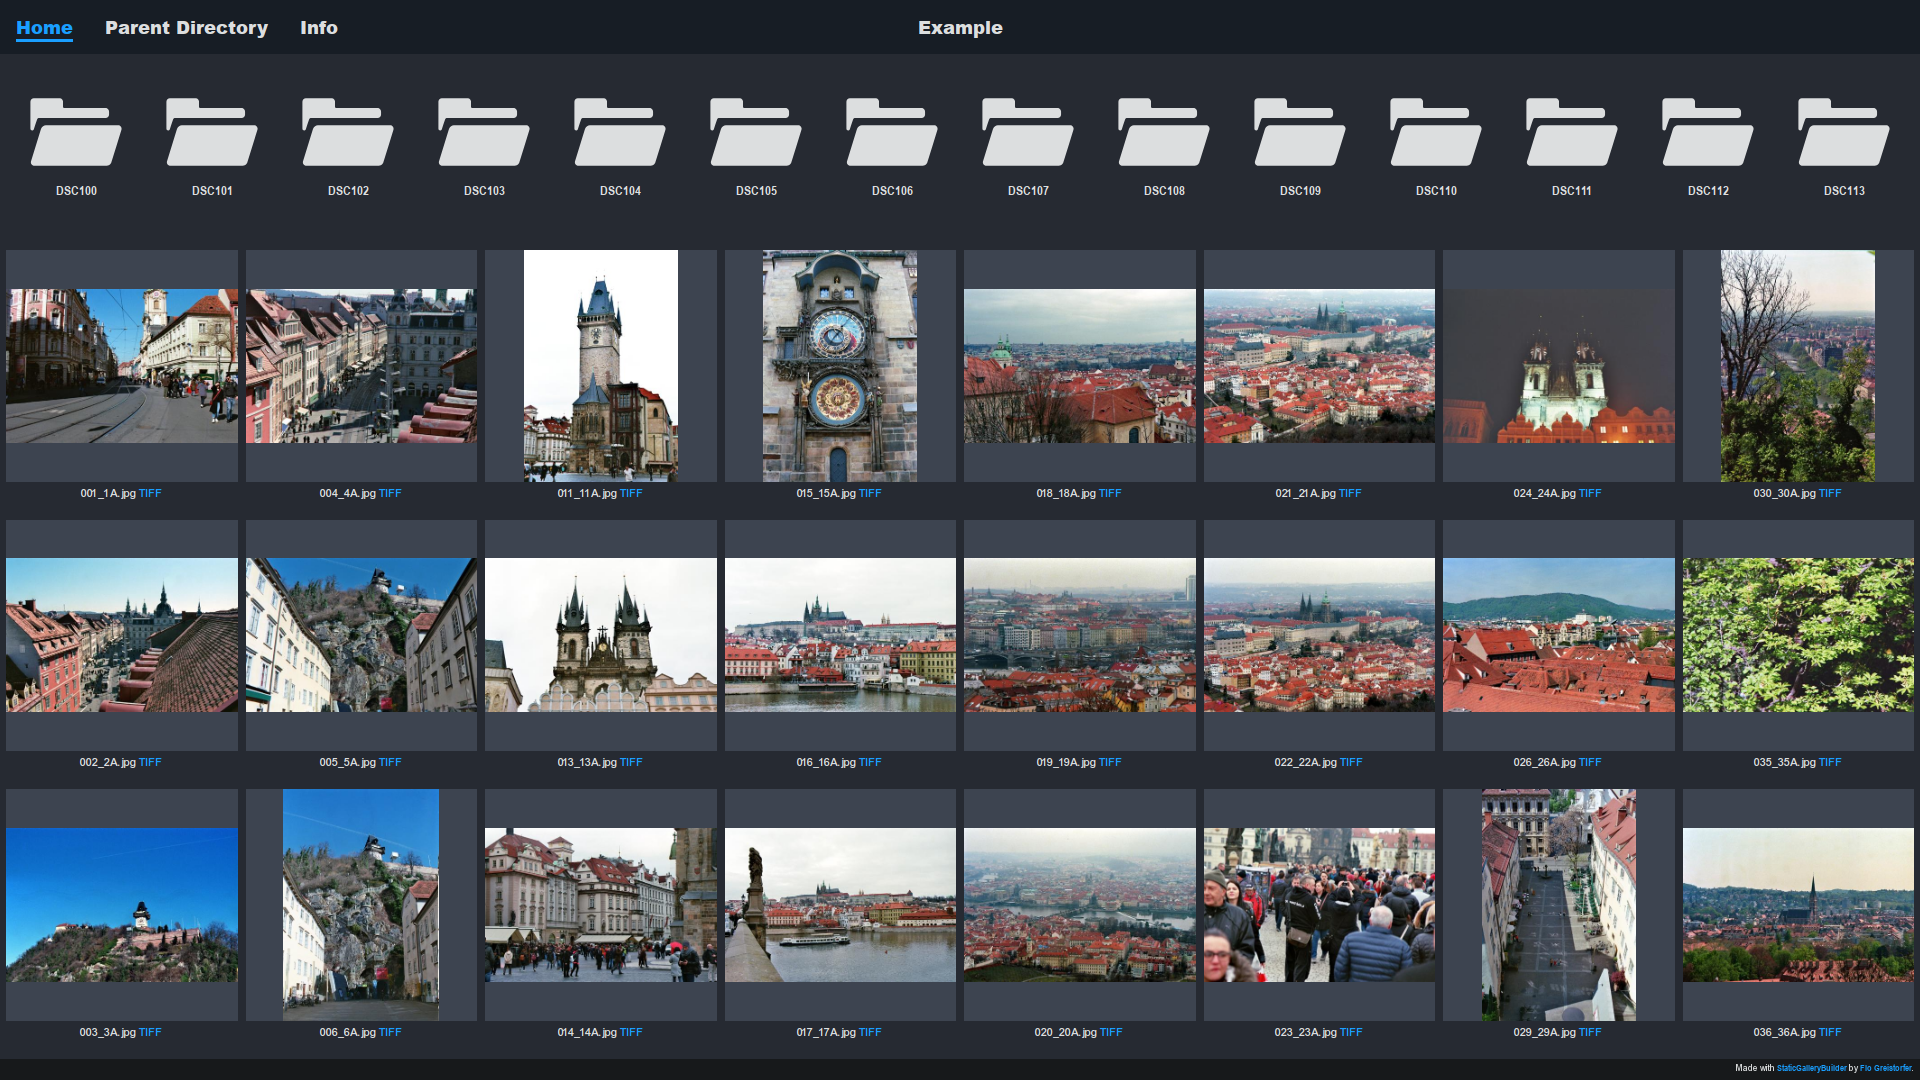
Task: Open the Info page
Action: (x=318, y=27)
